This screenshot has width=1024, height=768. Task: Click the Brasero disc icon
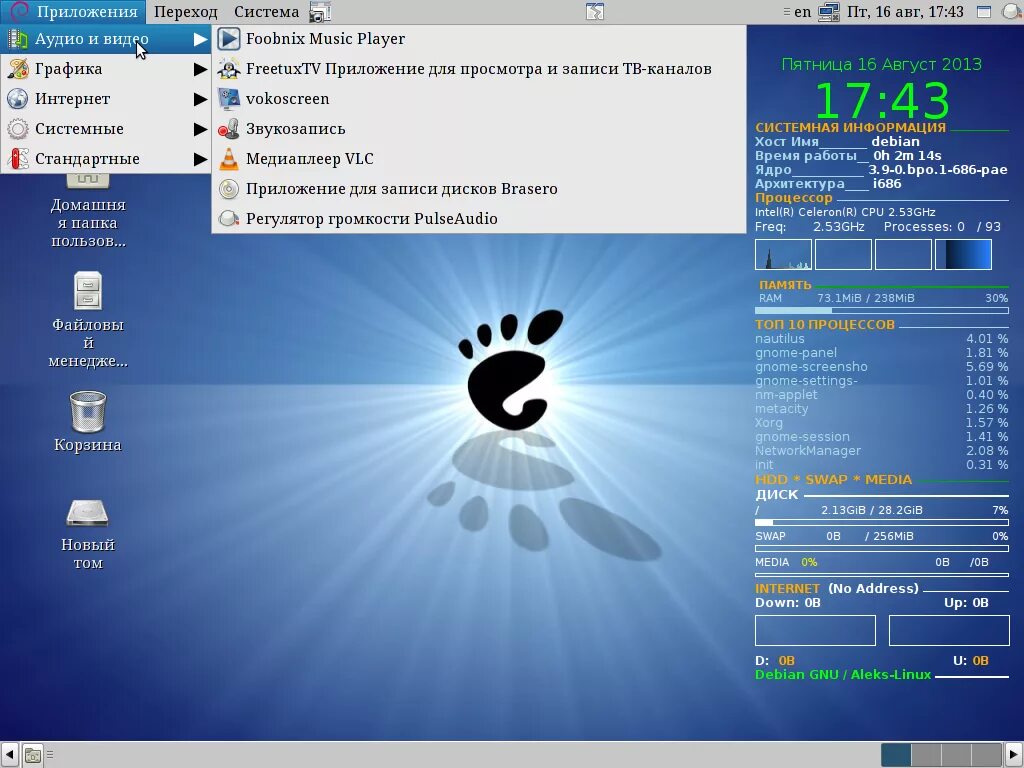pyautogui.click(x=229, y=189)
